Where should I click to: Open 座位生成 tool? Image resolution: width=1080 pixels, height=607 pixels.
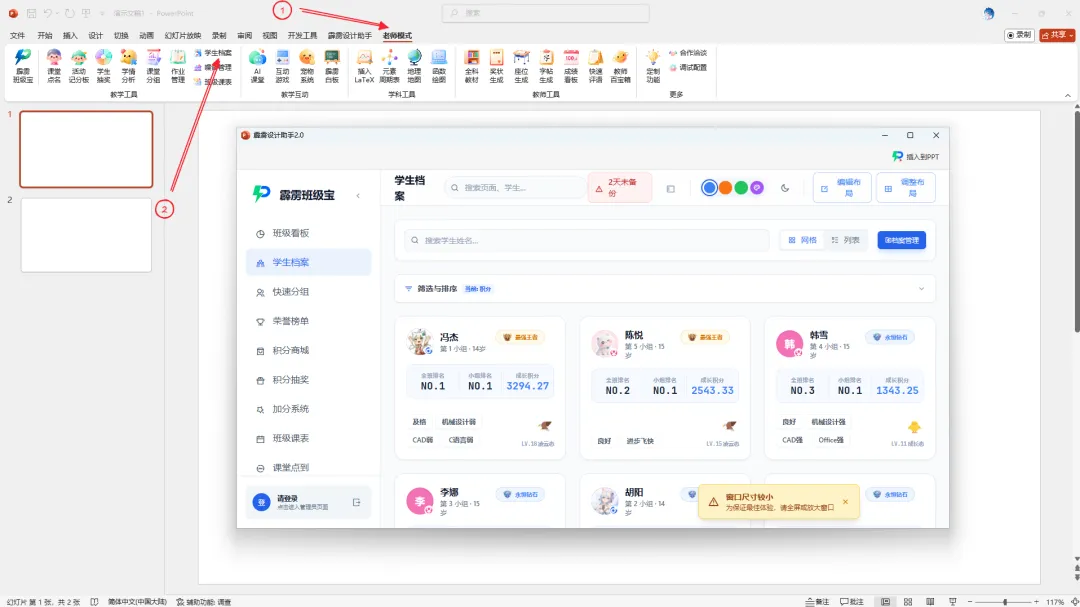tap(521, 66)
